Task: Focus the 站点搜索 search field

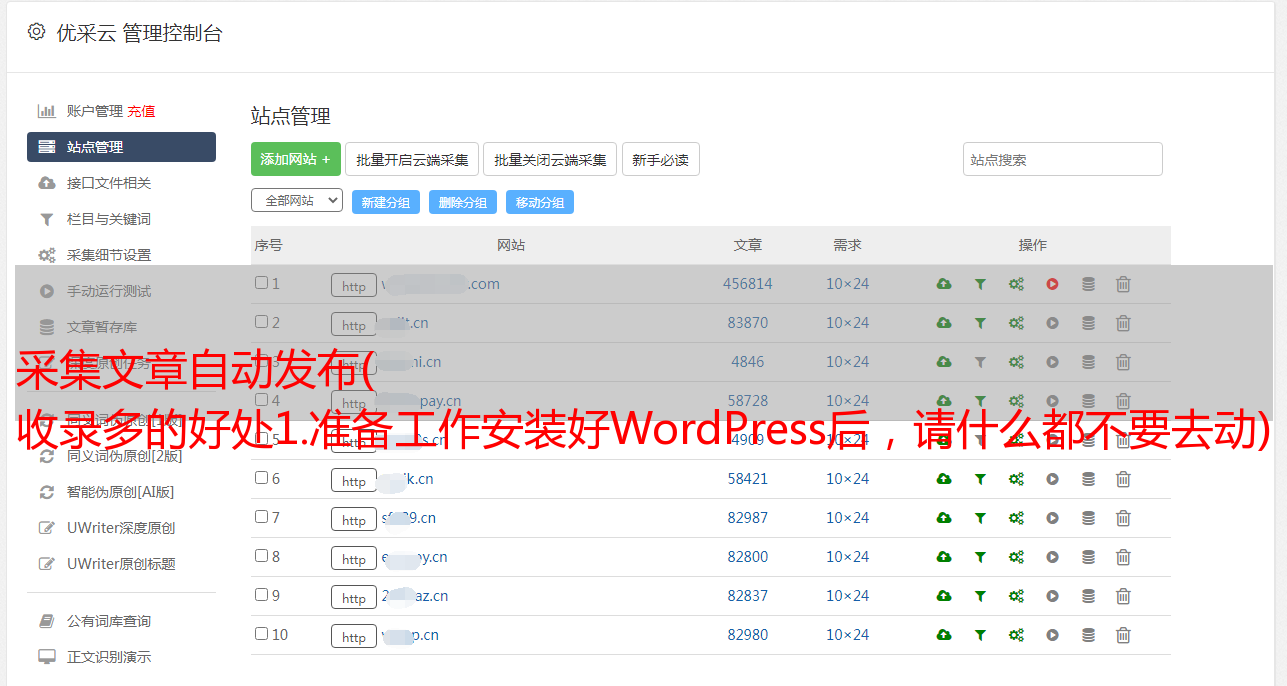Action: (x=1062, y=160)
